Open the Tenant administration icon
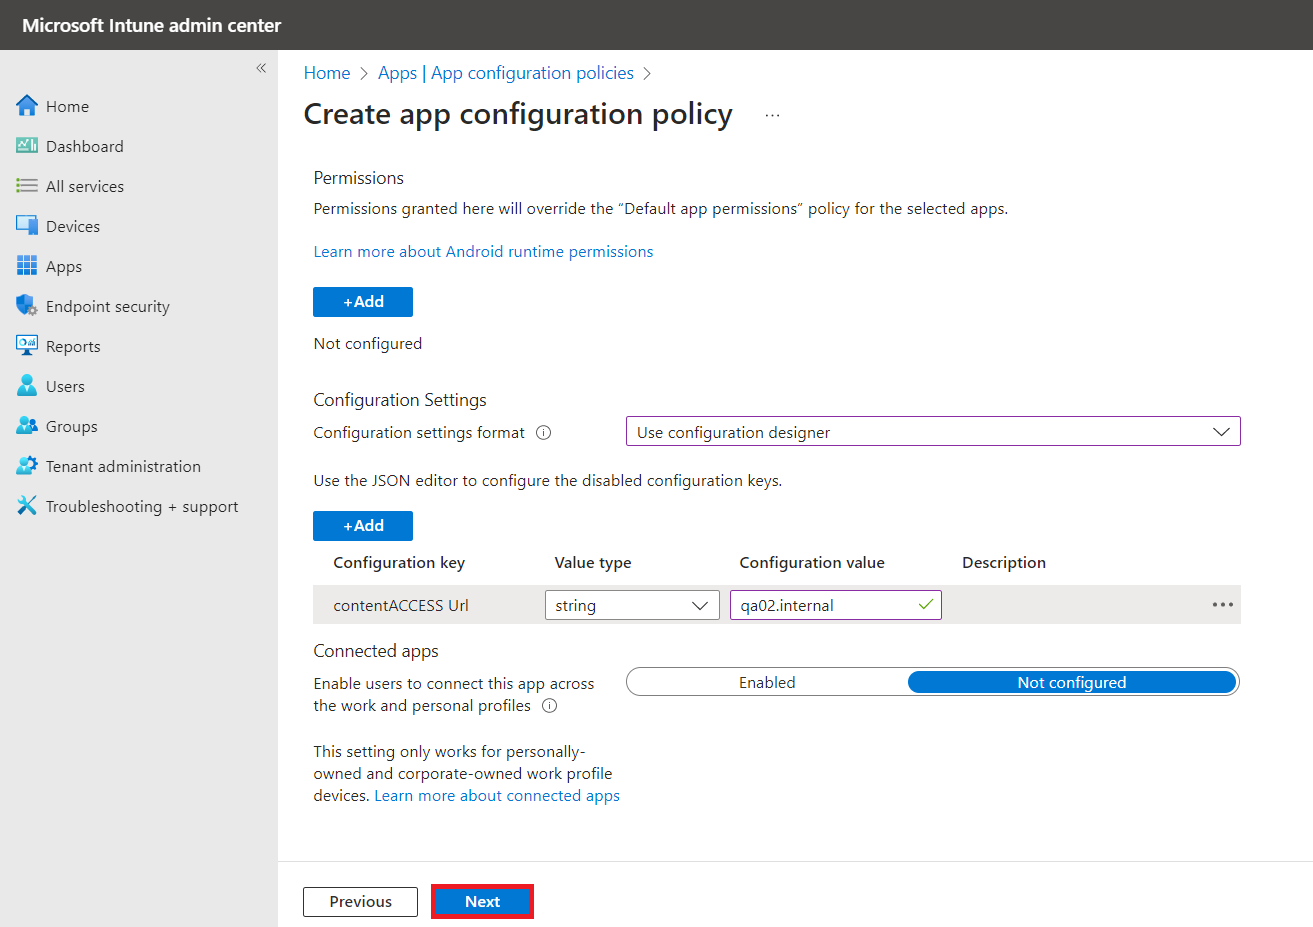The height and width of the screenshot is (927, 1313). 27,466
